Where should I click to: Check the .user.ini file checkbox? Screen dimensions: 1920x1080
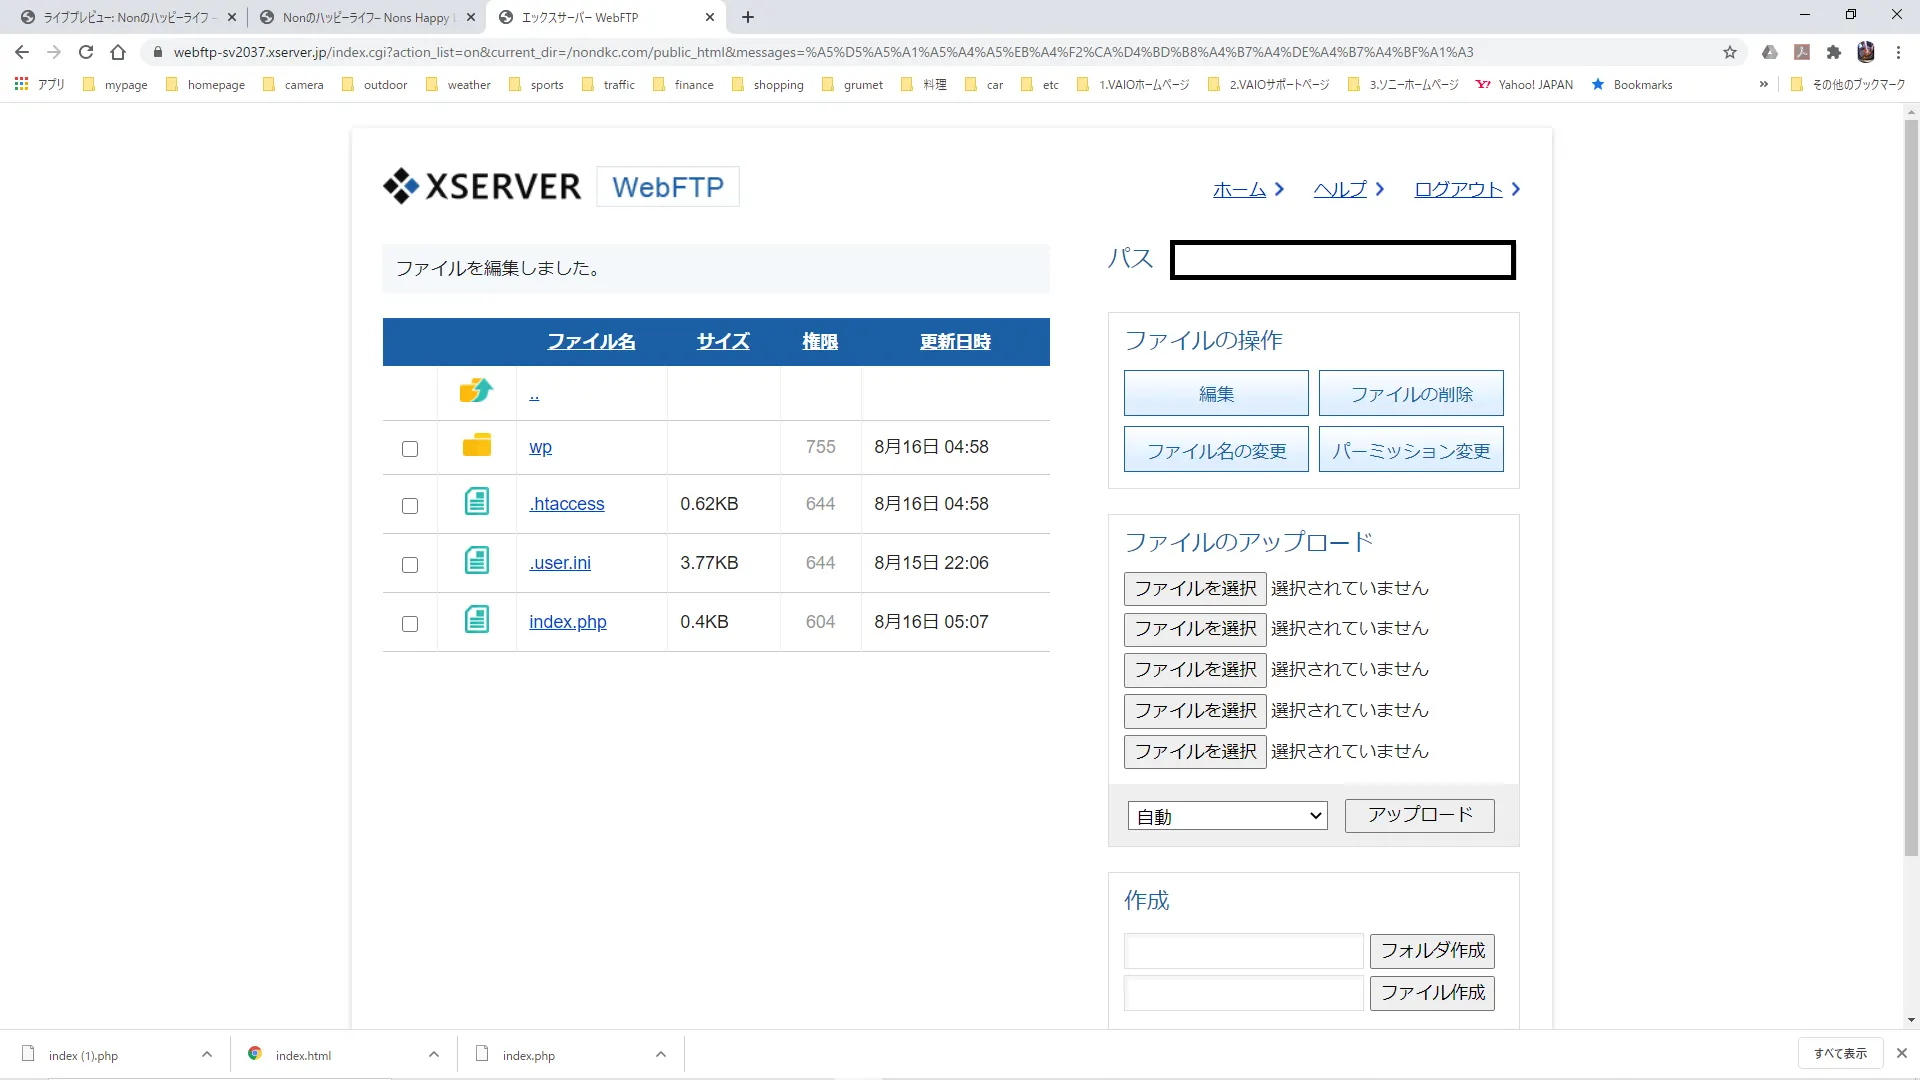[410, 564]
